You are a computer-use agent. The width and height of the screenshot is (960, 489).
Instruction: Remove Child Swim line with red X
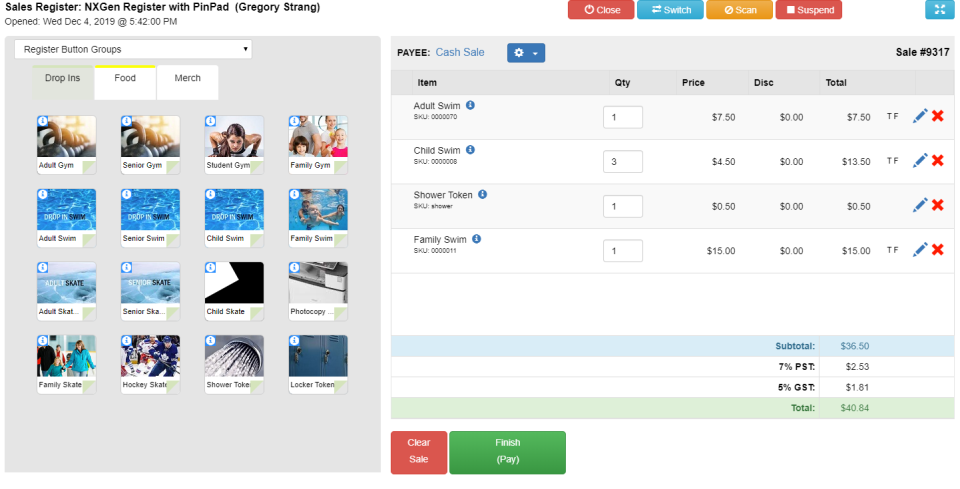coord(937,160)
